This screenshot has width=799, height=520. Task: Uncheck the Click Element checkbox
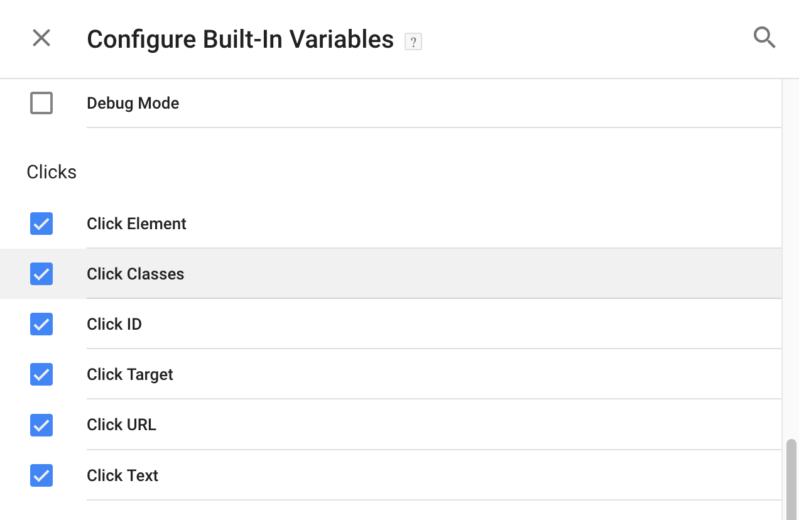click(x=41, y=223)
